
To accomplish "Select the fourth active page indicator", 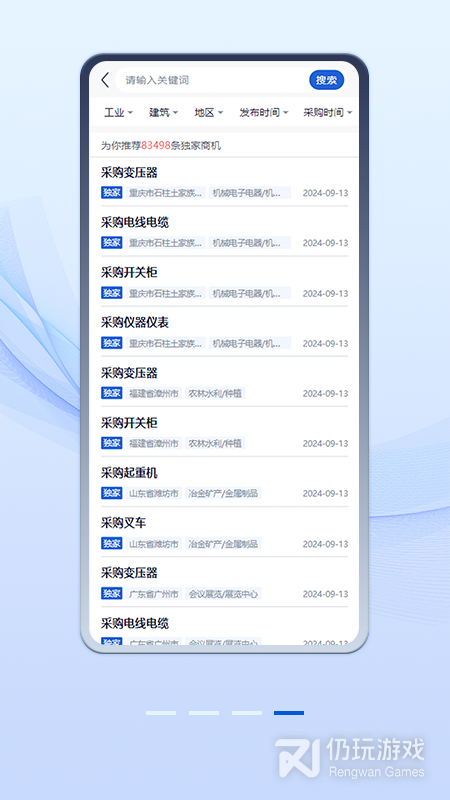I will pos(289,713).
